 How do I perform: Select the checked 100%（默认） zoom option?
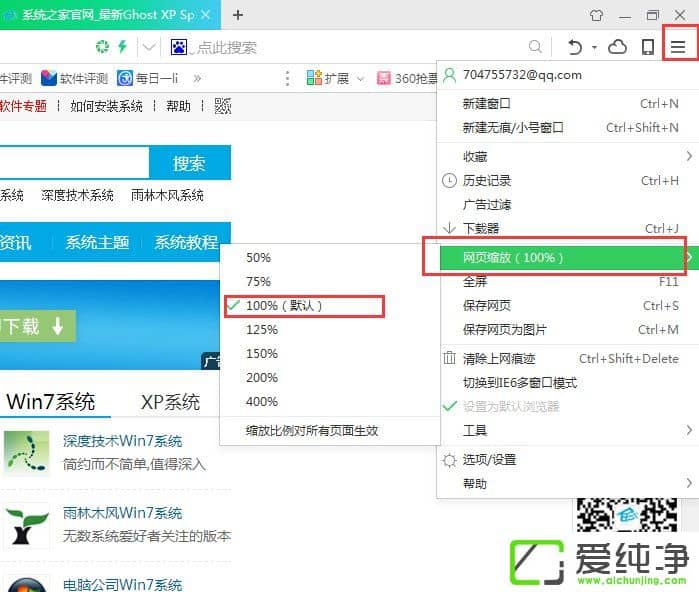[284, 305]
